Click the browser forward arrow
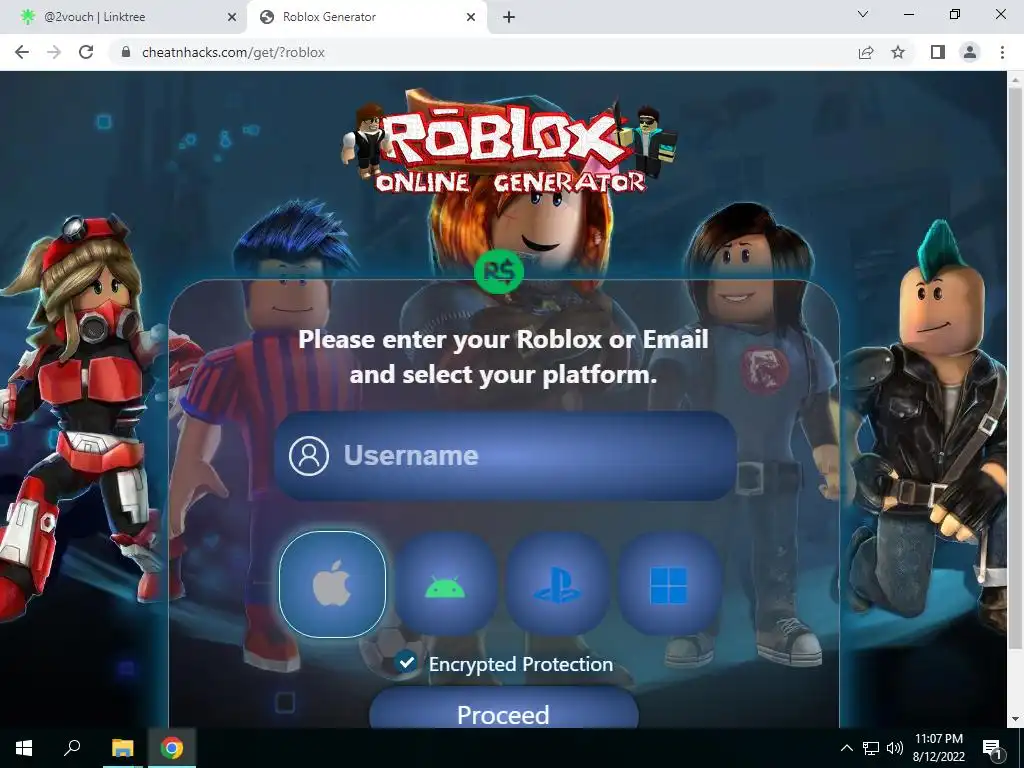This screenshot has height=768, width=1024. pos(54,52)
